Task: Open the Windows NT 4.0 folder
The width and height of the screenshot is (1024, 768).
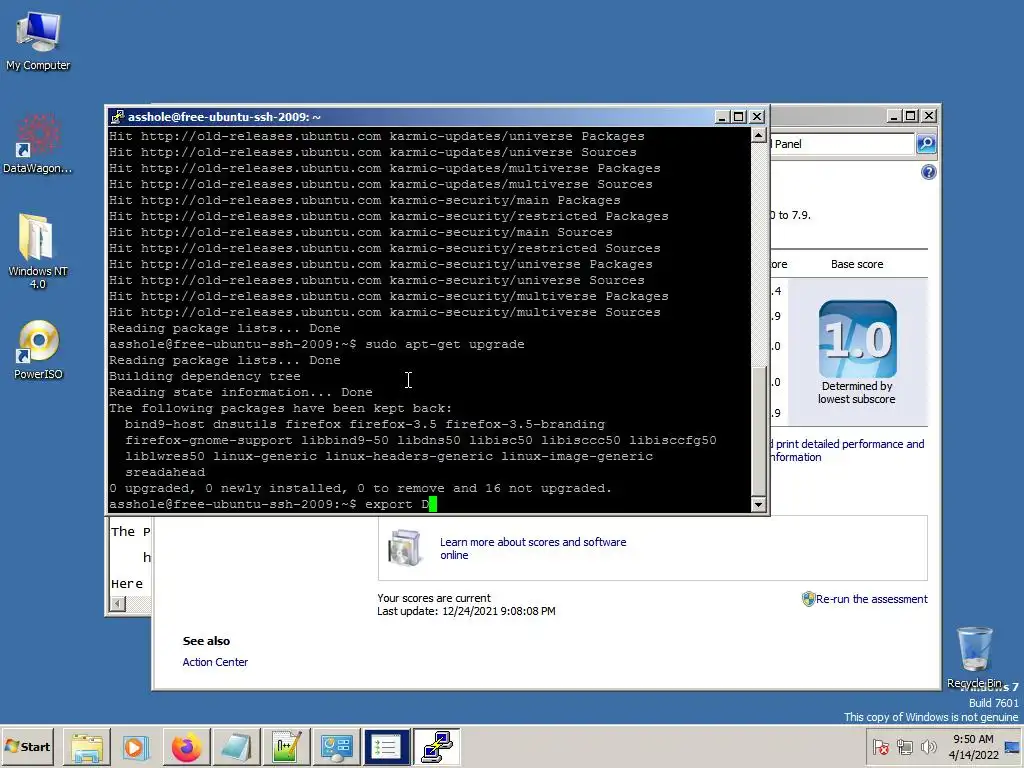Action: (38, 251)
